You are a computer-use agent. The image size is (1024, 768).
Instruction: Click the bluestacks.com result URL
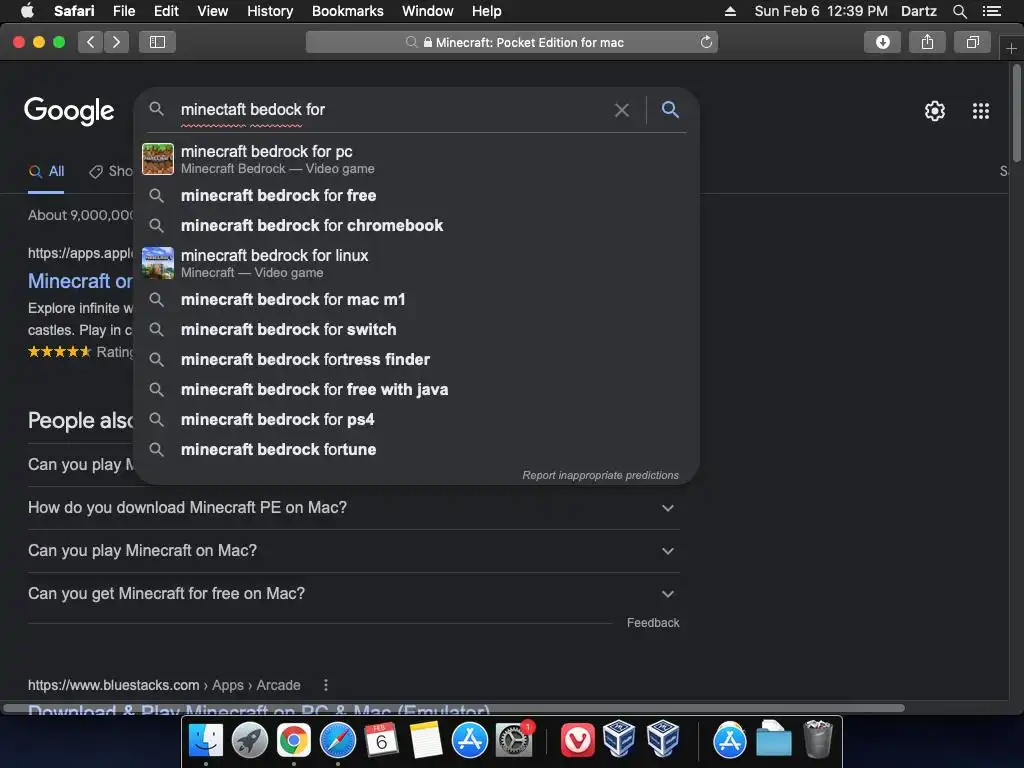164,685
